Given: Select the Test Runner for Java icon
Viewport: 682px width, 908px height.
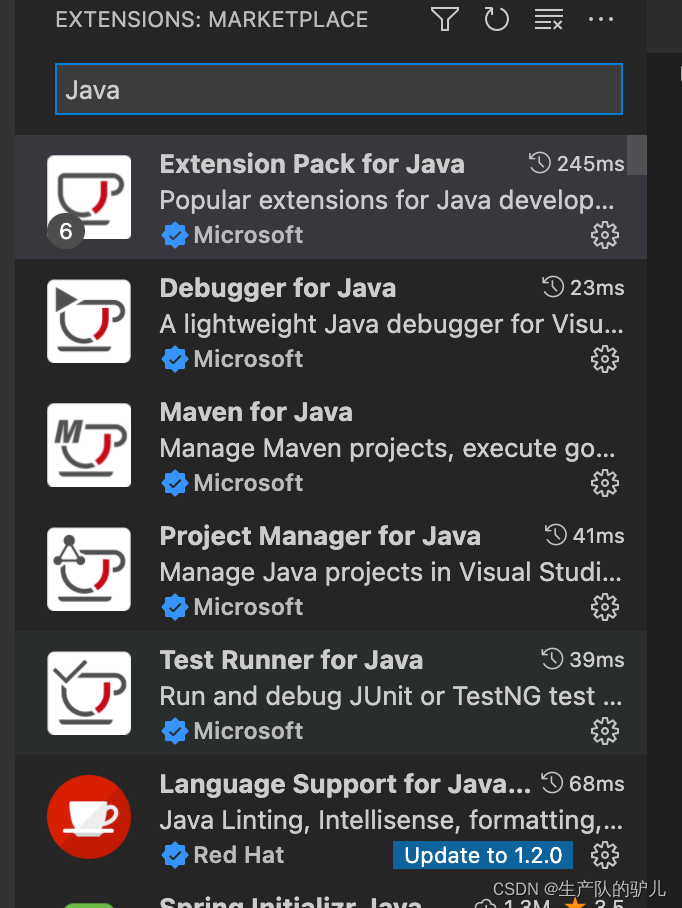Looking at the screenshot, I should 89,692.
